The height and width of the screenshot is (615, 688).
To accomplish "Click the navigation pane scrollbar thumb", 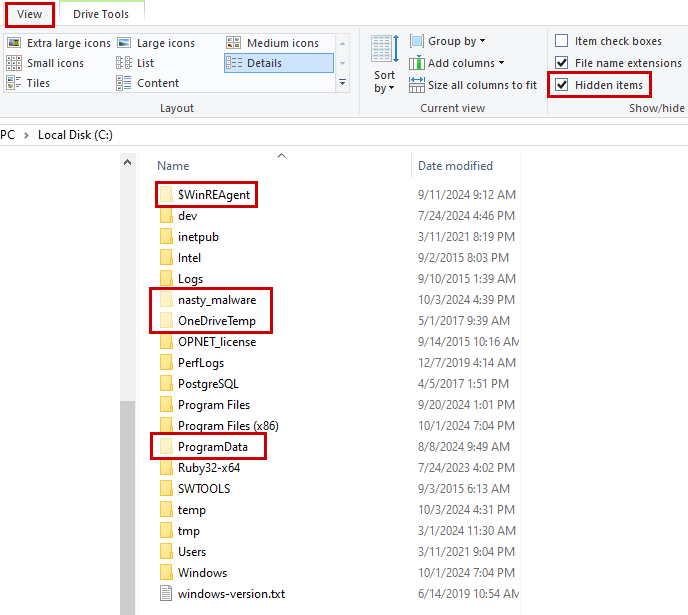I will 127,508.
